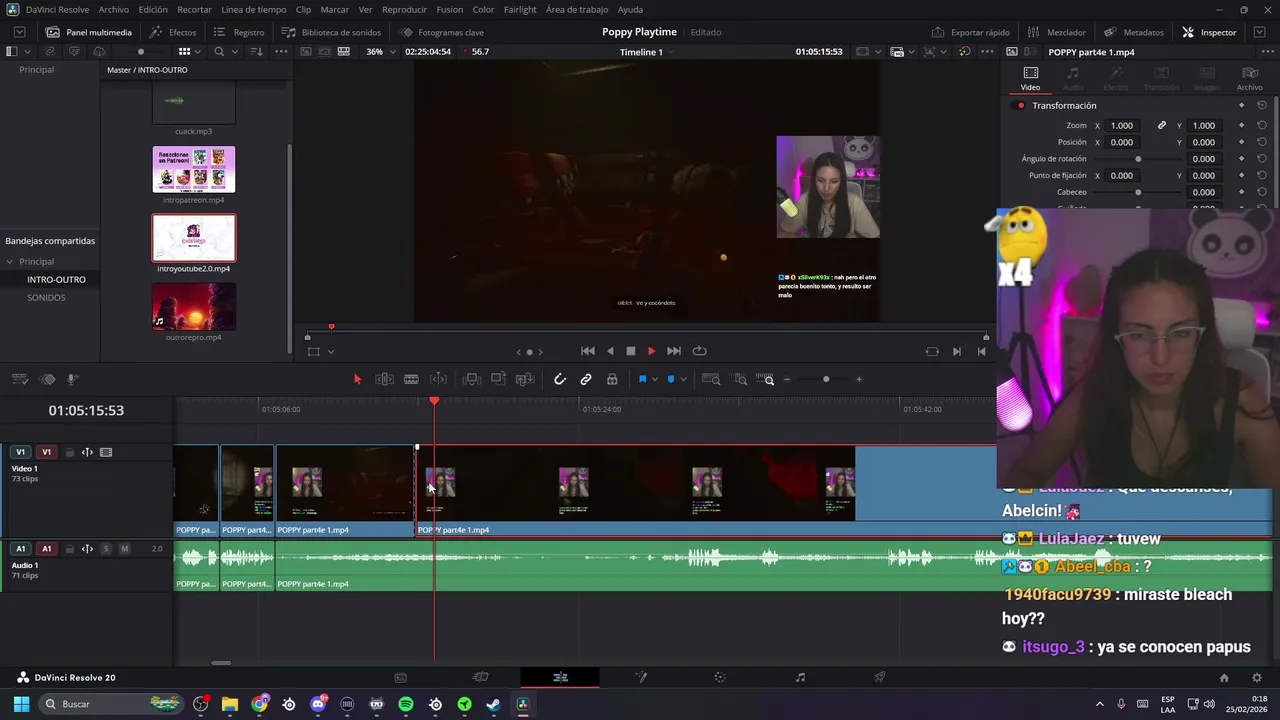Open File Explorer from the taskbar
This screenshot has height=720, width=1280.
coord(230,704)
